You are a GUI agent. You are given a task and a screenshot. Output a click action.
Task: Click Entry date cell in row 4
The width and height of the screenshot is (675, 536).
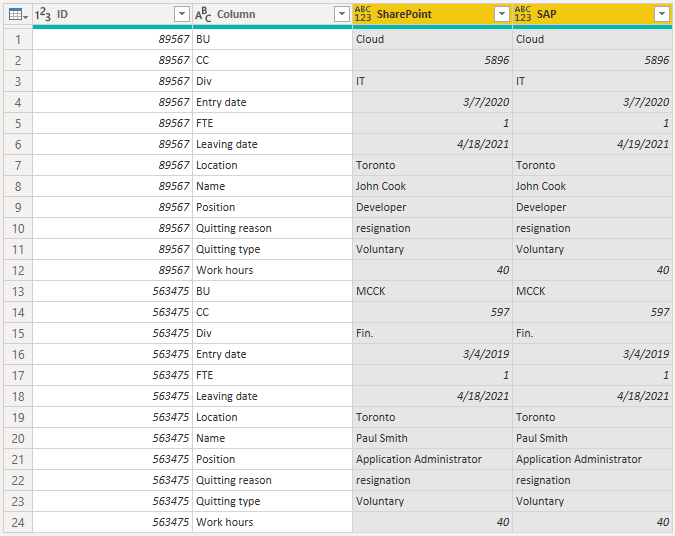pos(272,102)
